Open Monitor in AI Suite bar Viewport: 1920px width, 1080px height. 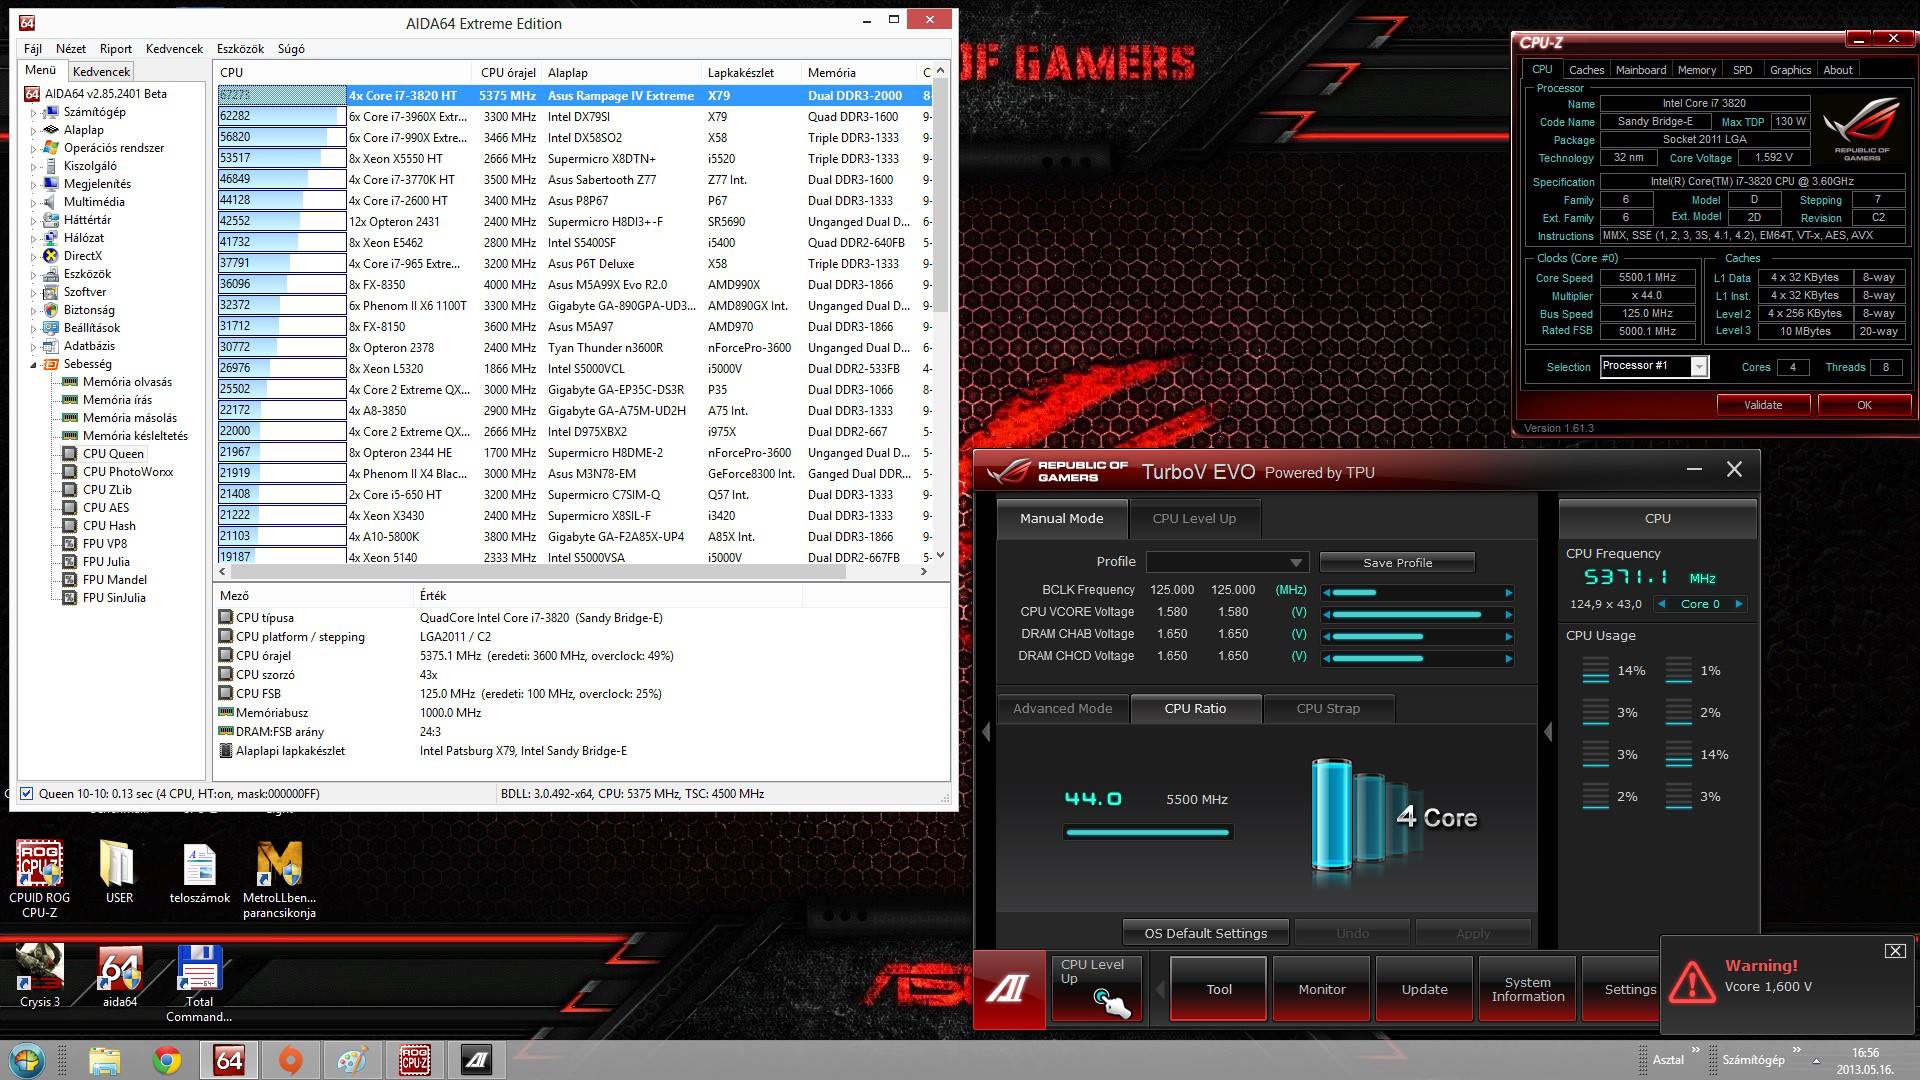tap(1321, 989)
